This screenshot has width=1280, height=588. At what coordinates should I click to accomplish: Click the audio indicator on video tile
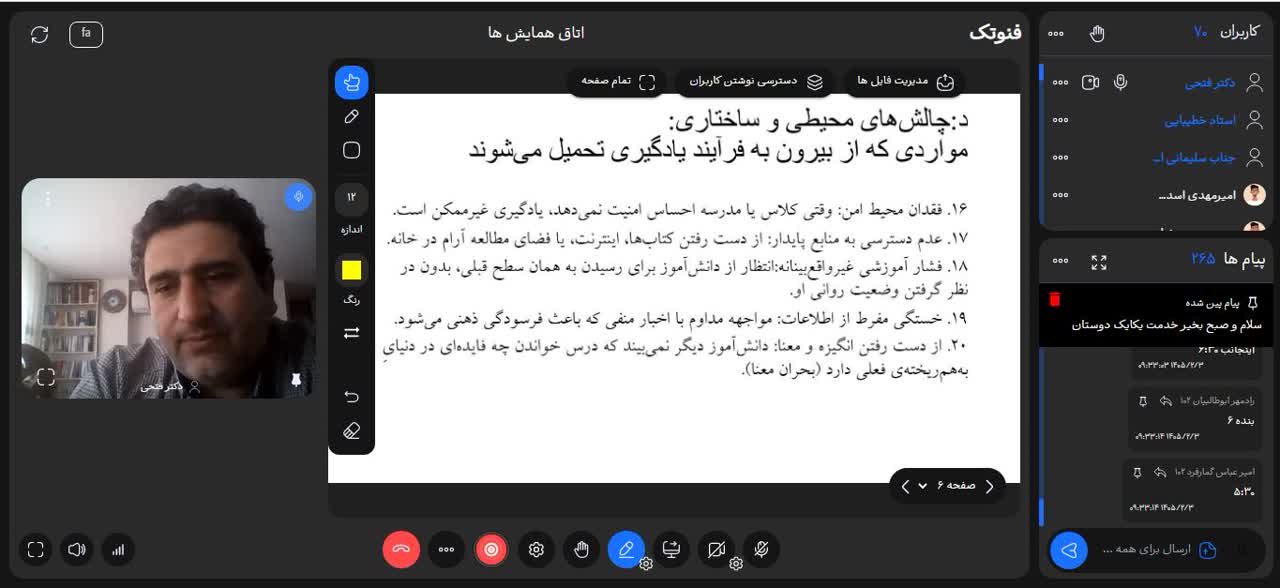pyautogui.click(x=297, y=197)
